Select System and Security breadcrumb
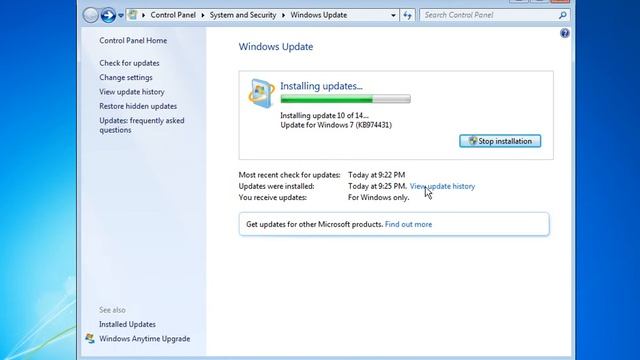The width and height of the screenshot is (640, 360). click(243, 15)
